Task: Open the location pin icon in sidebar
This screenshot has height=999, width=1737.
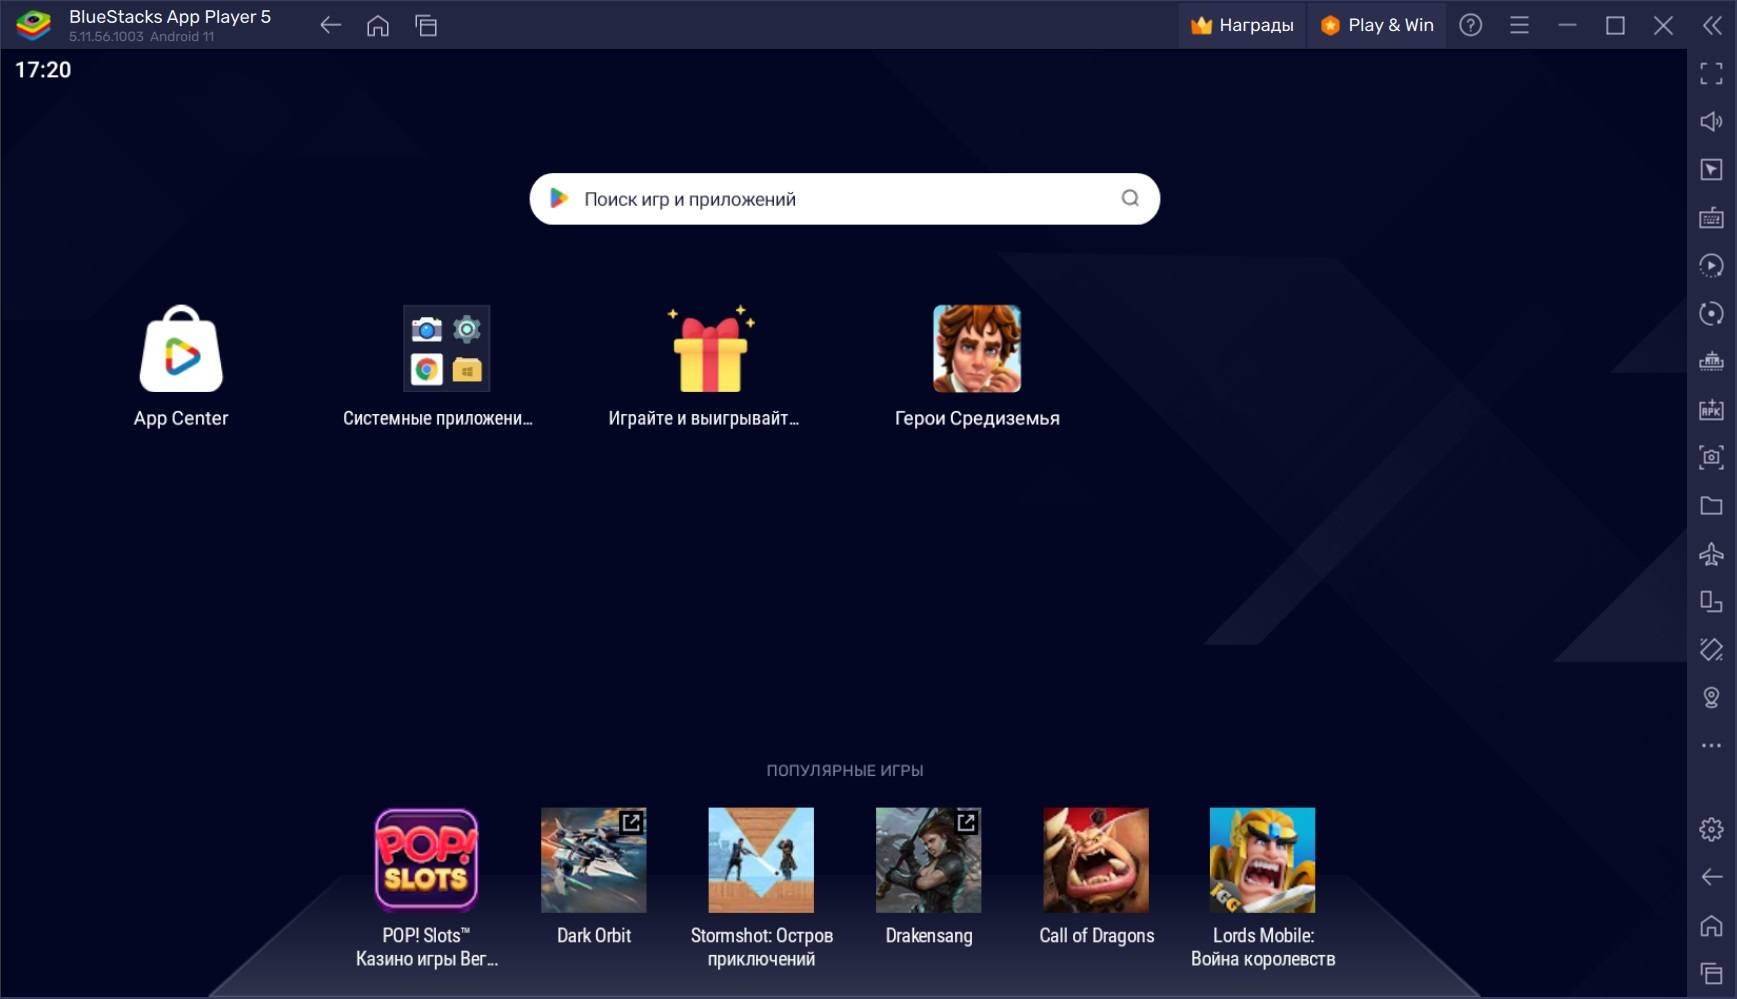Action: (x=1711, y=697)
